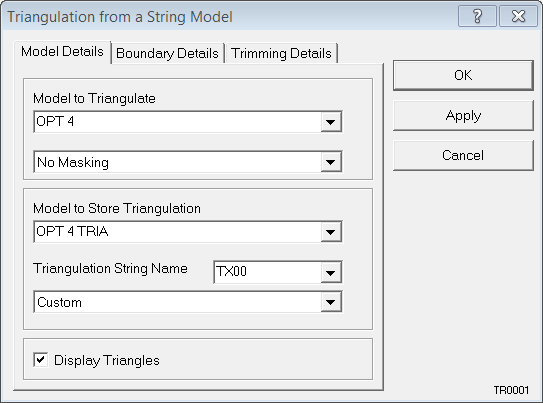Click the Display Triangles label text
Image resolution: width=543 pixels, height=403 pixels.
[x=107, y=360]
